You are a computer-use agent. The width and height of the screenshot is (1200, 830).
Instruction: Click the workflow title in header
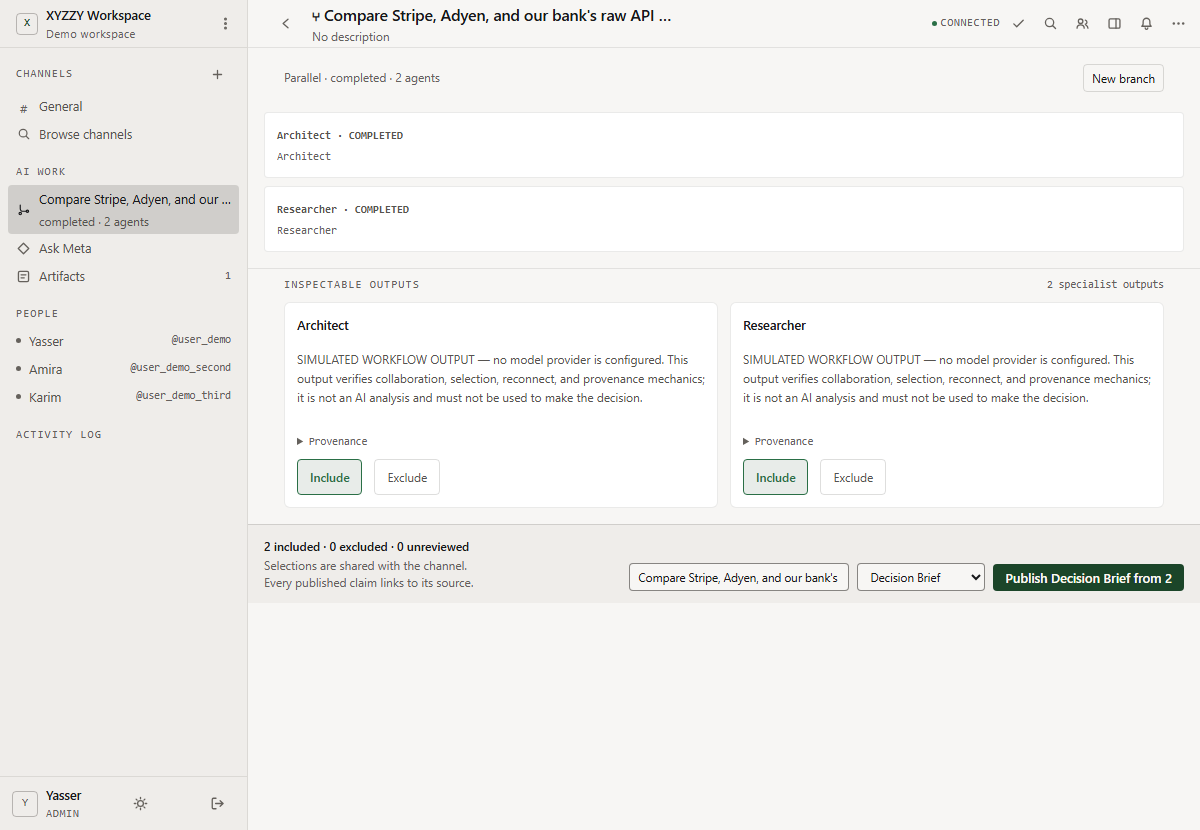492,16
